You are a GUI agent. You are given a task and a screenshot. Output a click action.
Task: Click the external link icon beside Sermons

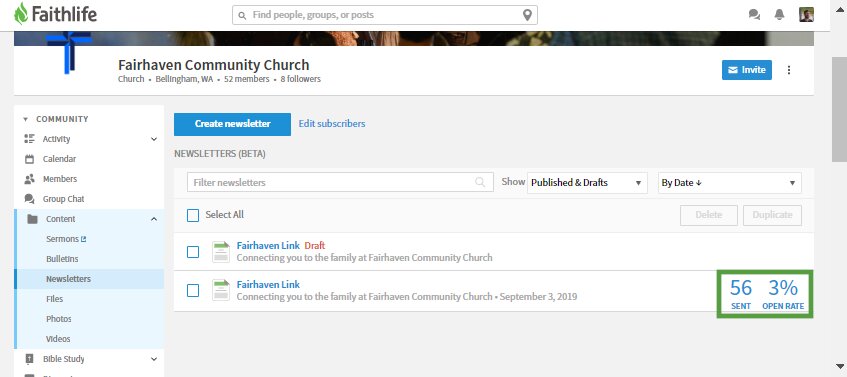pyautogui.click(x=83, y=239)
